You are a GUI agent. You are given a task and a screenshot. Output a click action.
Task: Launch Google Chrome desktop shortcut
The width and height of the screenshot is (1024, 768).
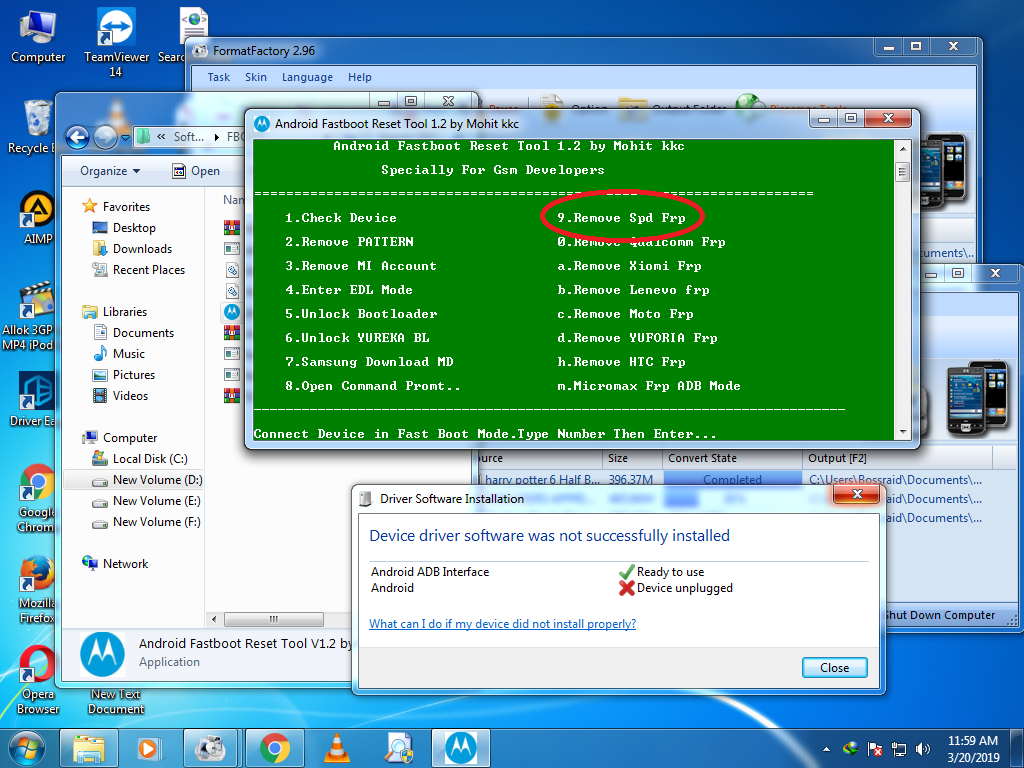click(36, 498)
